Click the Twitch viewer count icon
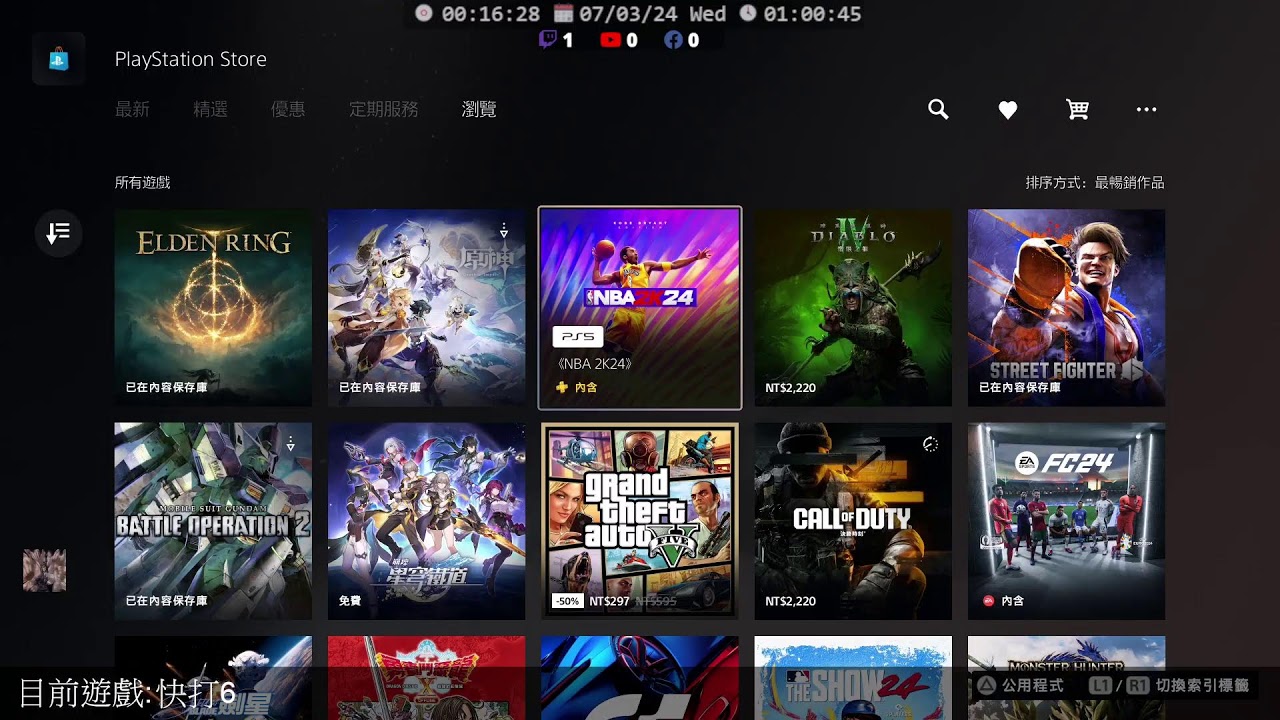Image resolution: width=1280 pixels, height=720 pixels. tap(547, 40)
